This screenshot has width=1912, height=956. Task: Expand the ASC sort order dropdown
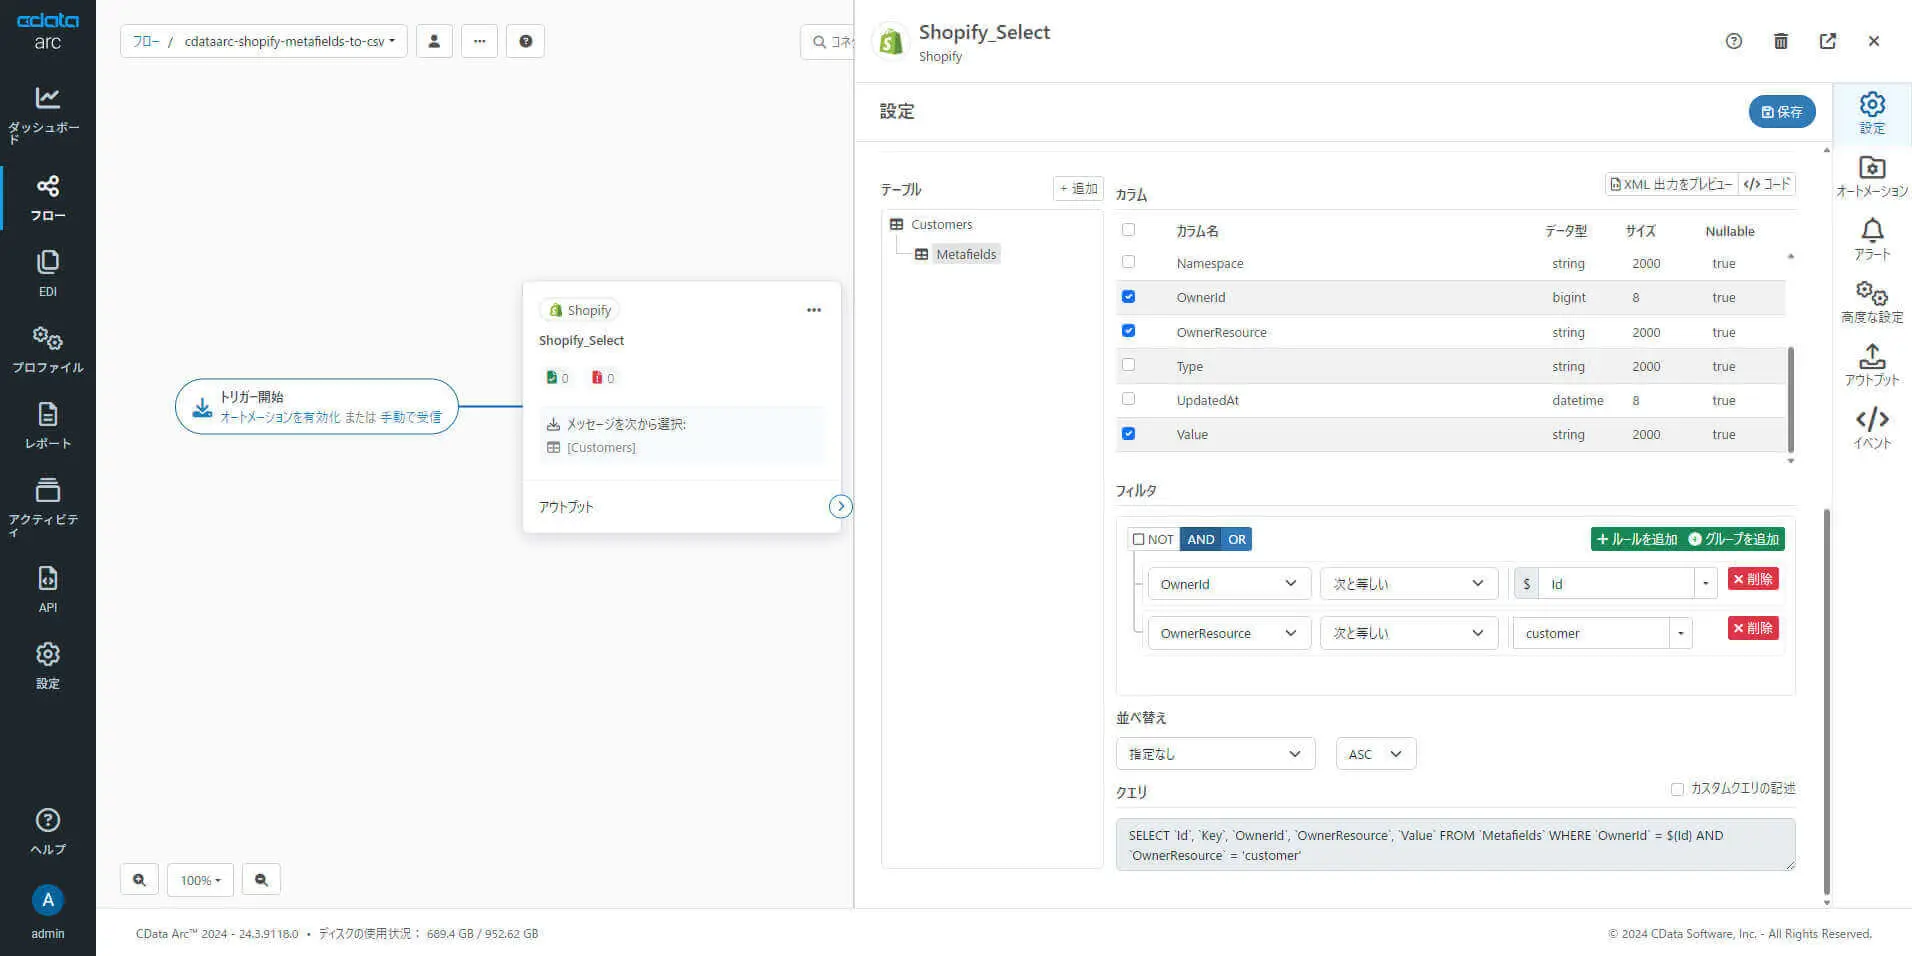click(1375, 754)
